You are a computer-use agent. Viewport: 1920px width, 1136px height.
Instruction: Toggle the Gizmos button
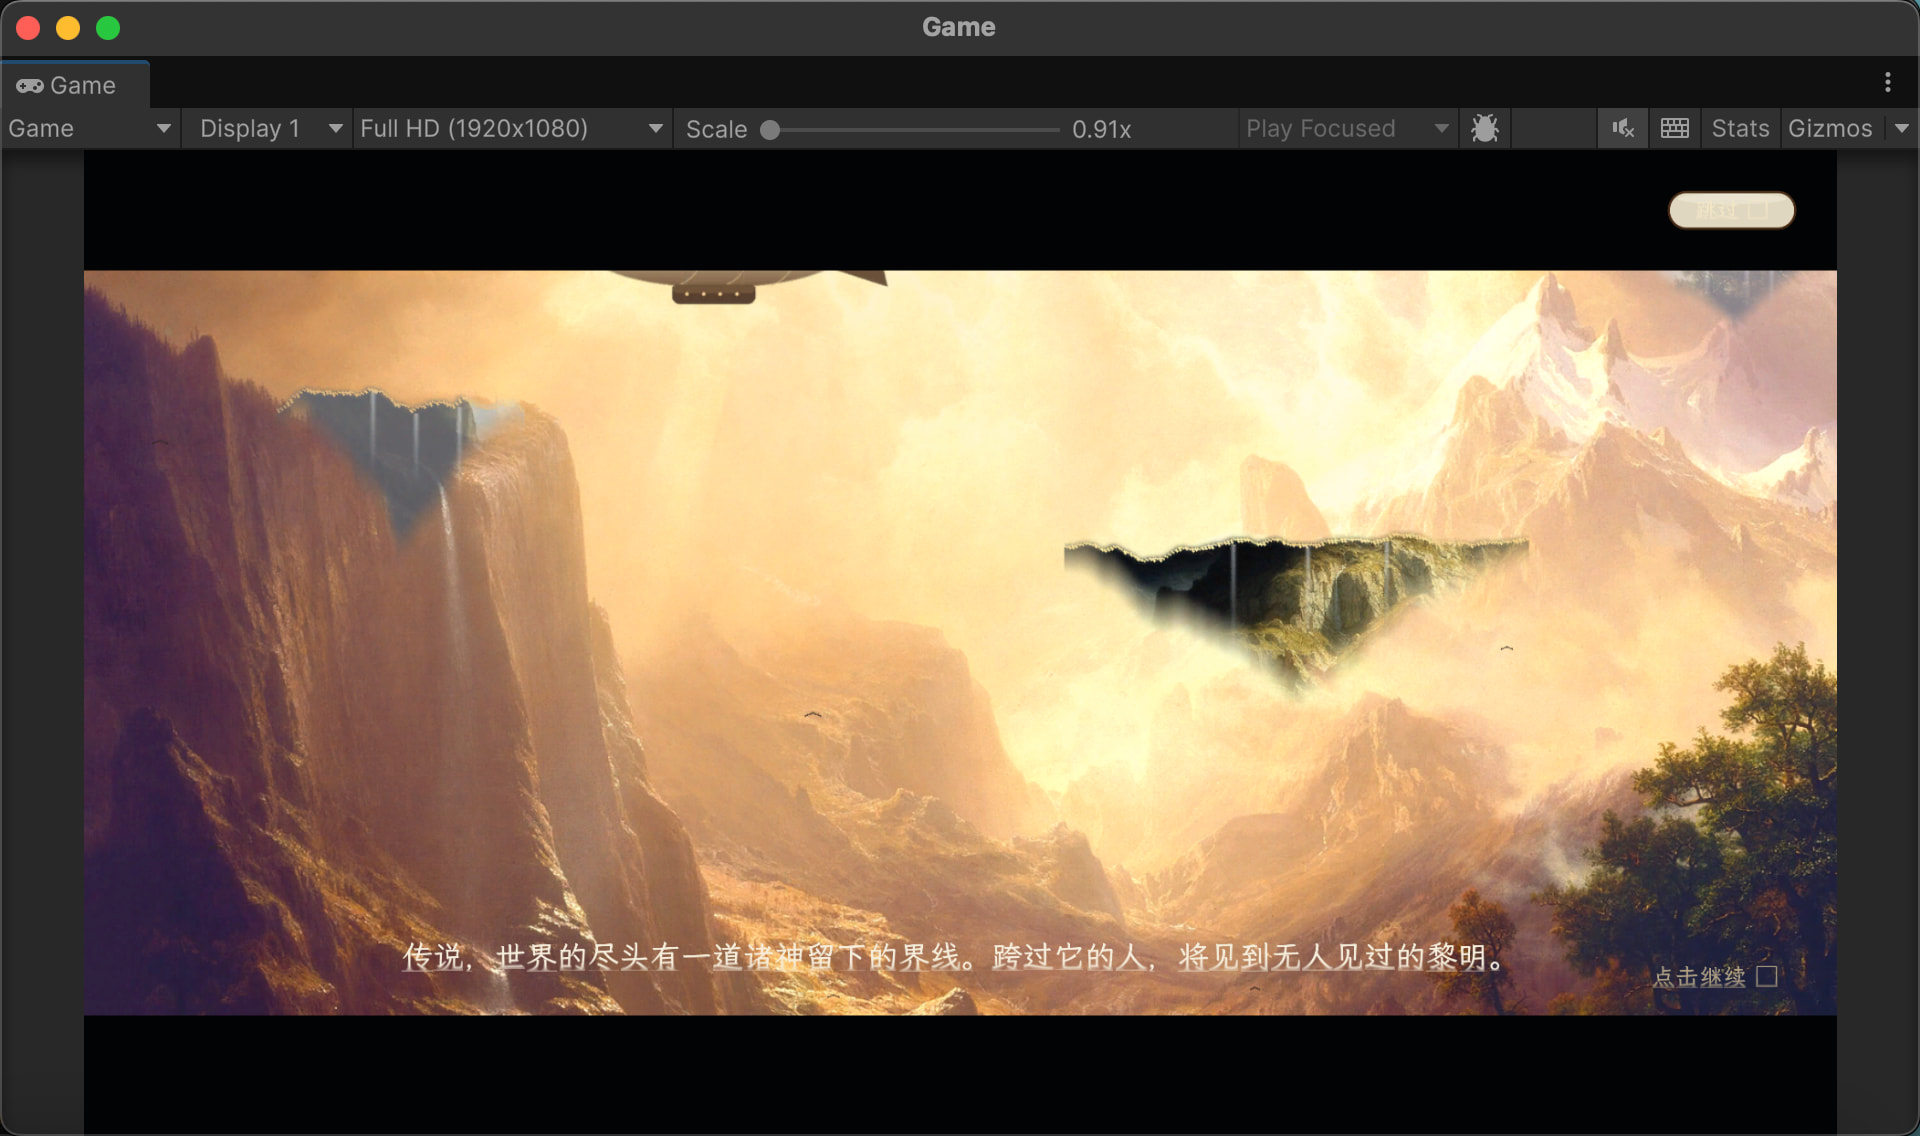click(1830, 129)
